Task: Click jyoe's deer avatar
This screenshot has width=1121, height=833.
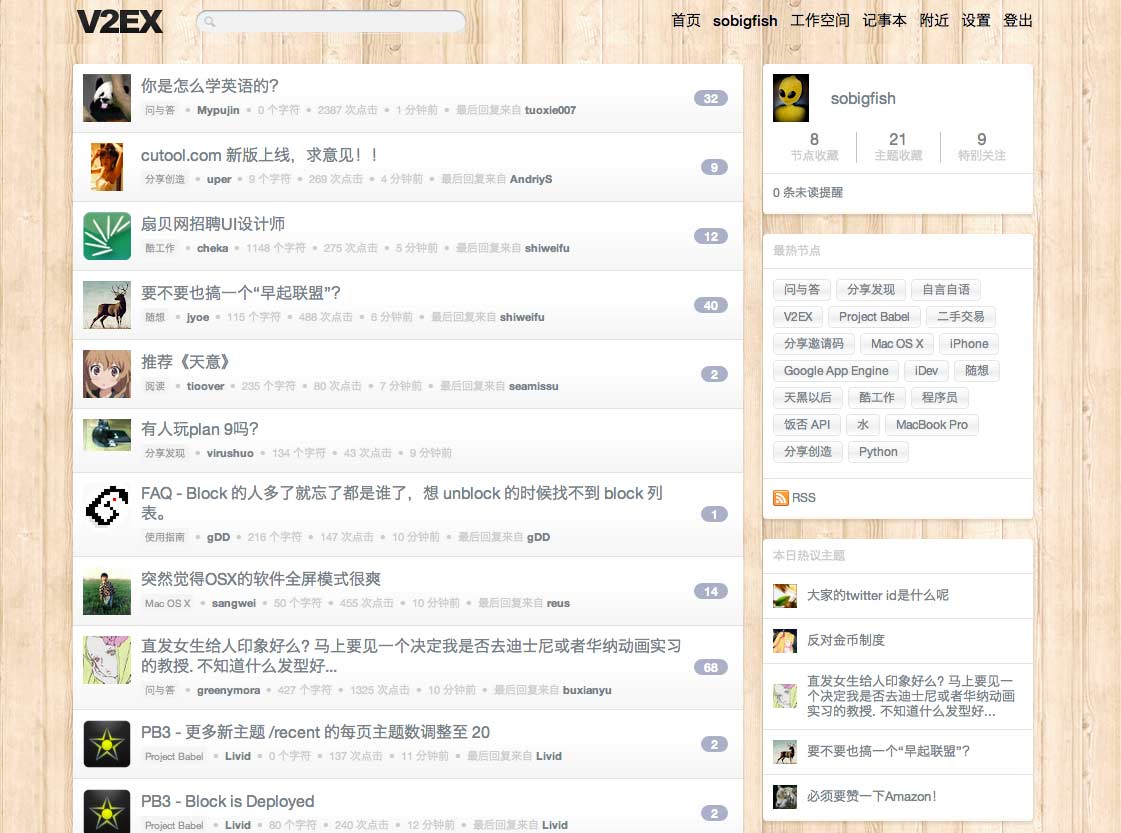Action: pyautogui.click(x=107, y=305)
